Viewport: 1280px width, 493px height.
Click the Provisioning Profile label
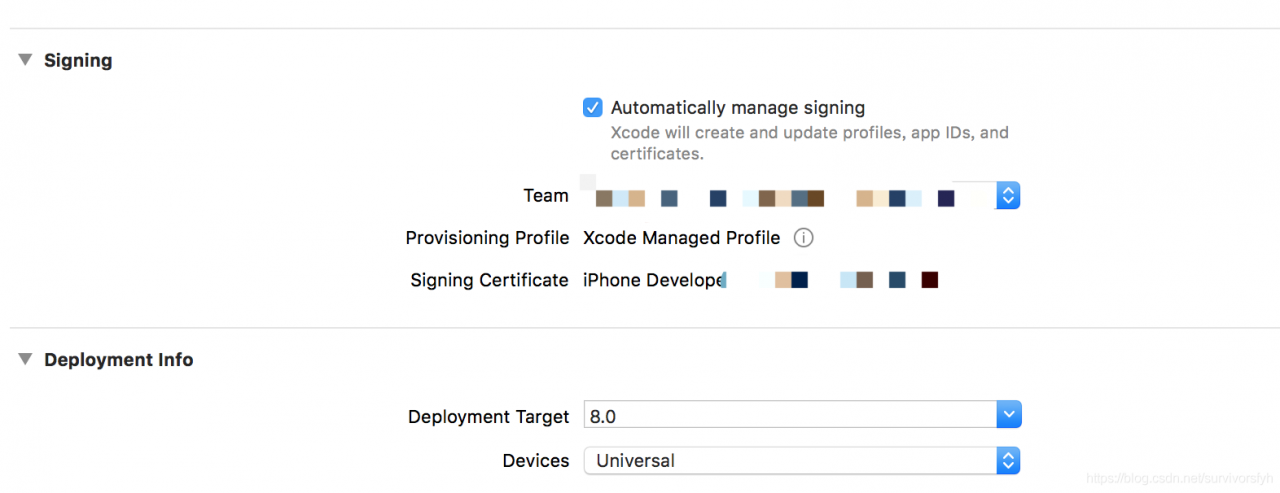tap(487, 238)
